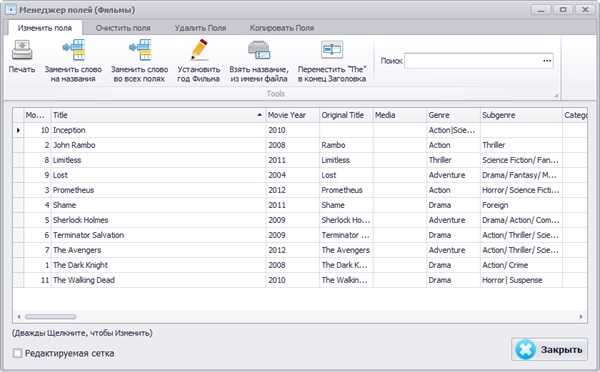Sort by the Movie Year column header
The image size is (600, 372).
pyautogui.click(x=293, y=115)
